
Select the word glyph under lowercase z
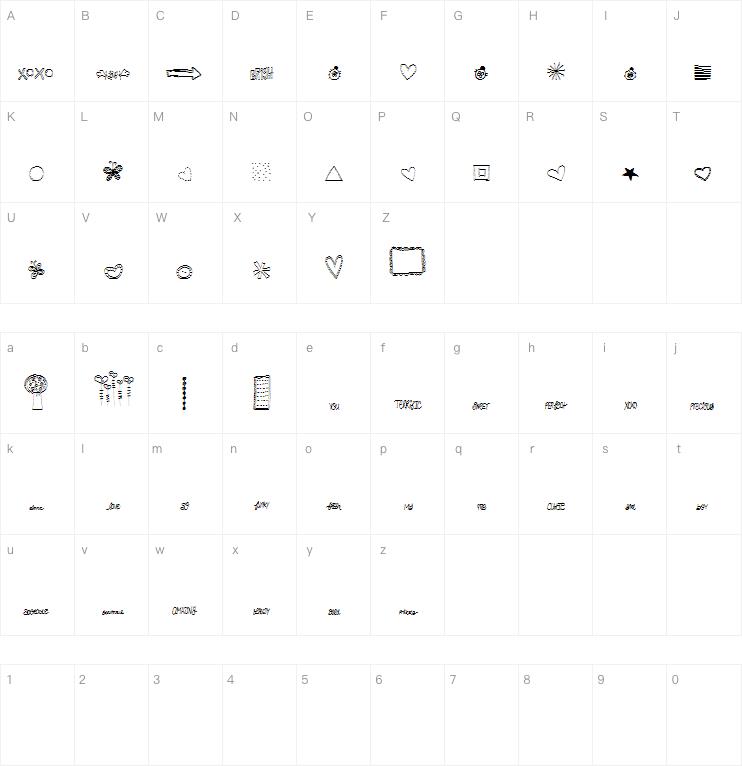click(x=408, y=612)
